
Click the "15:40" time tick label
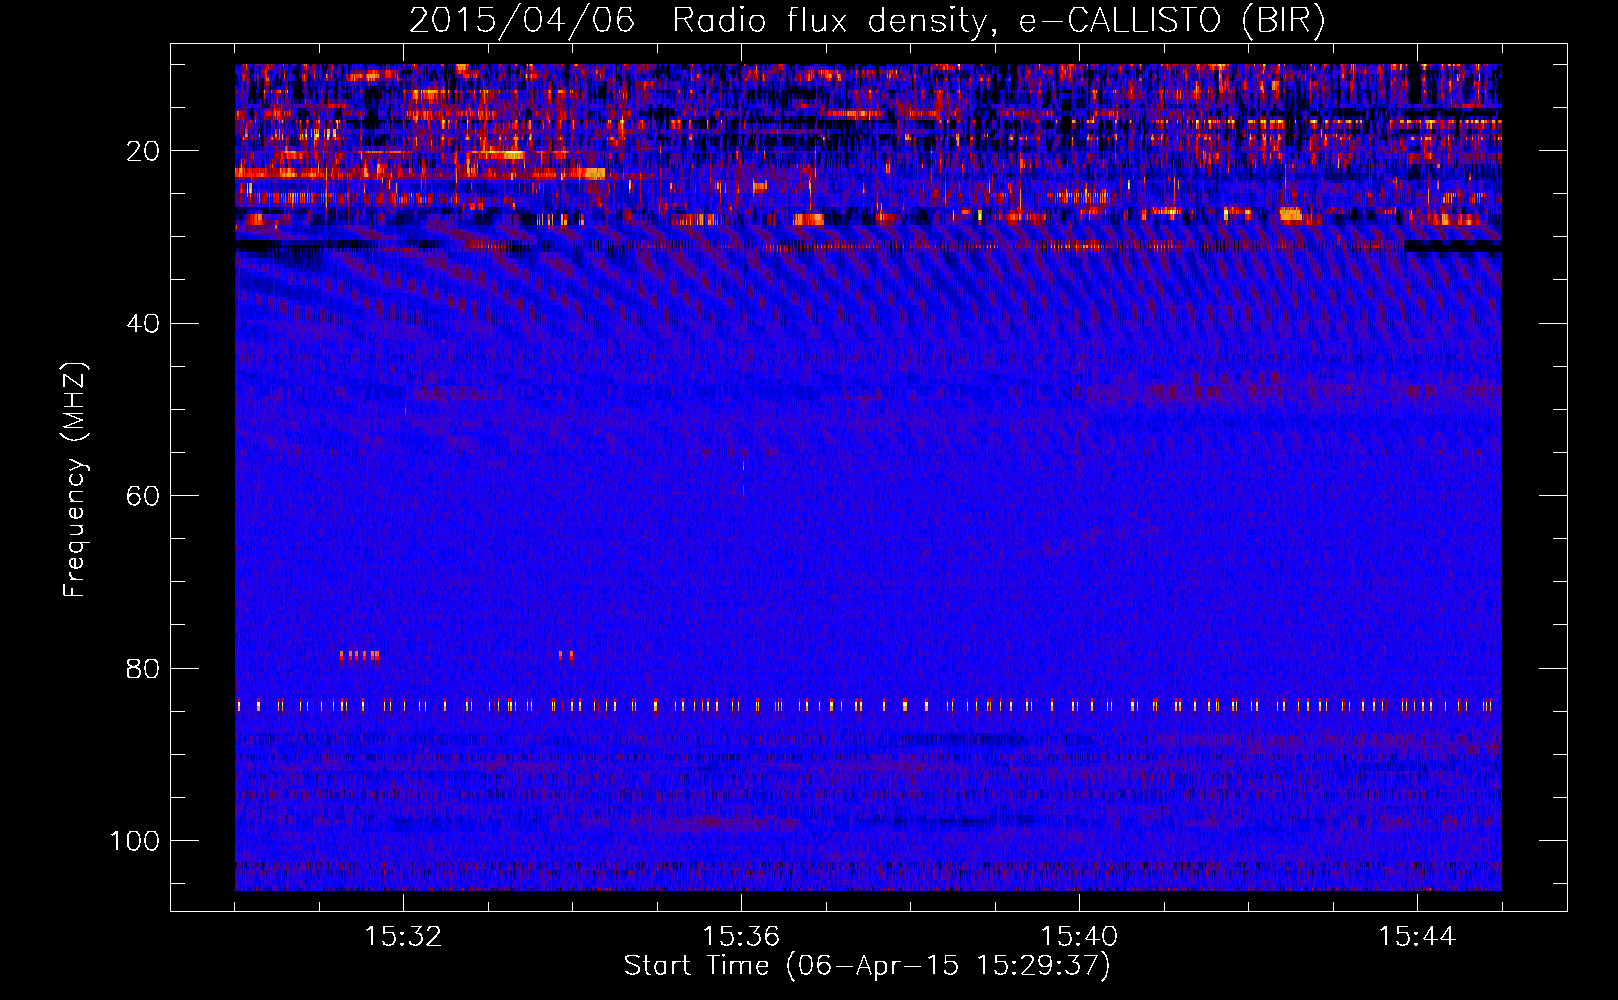tap(1079, 937)
